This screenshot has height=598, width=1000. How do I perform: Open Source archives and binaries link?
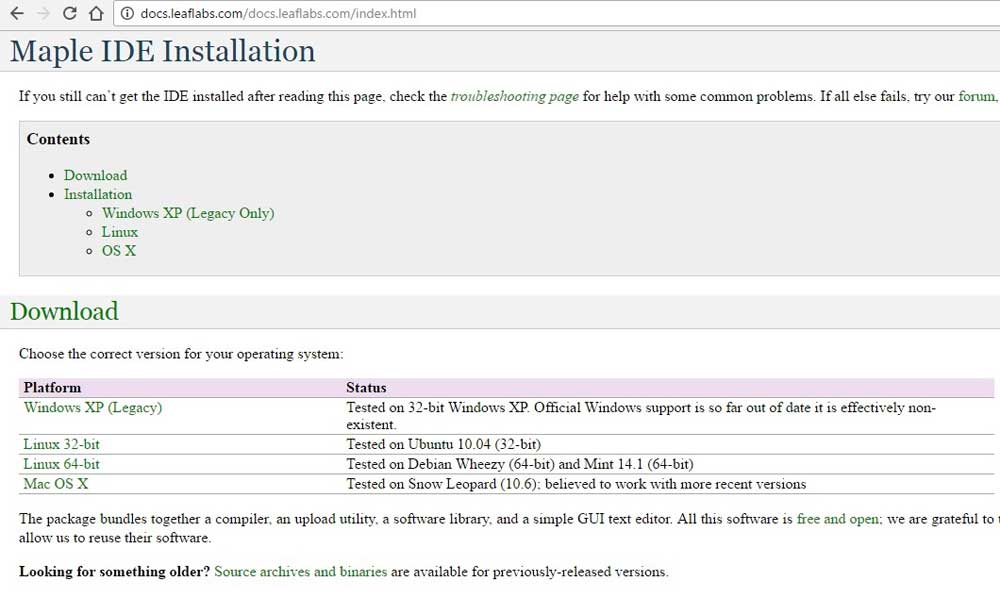click(x=300, y=571)
